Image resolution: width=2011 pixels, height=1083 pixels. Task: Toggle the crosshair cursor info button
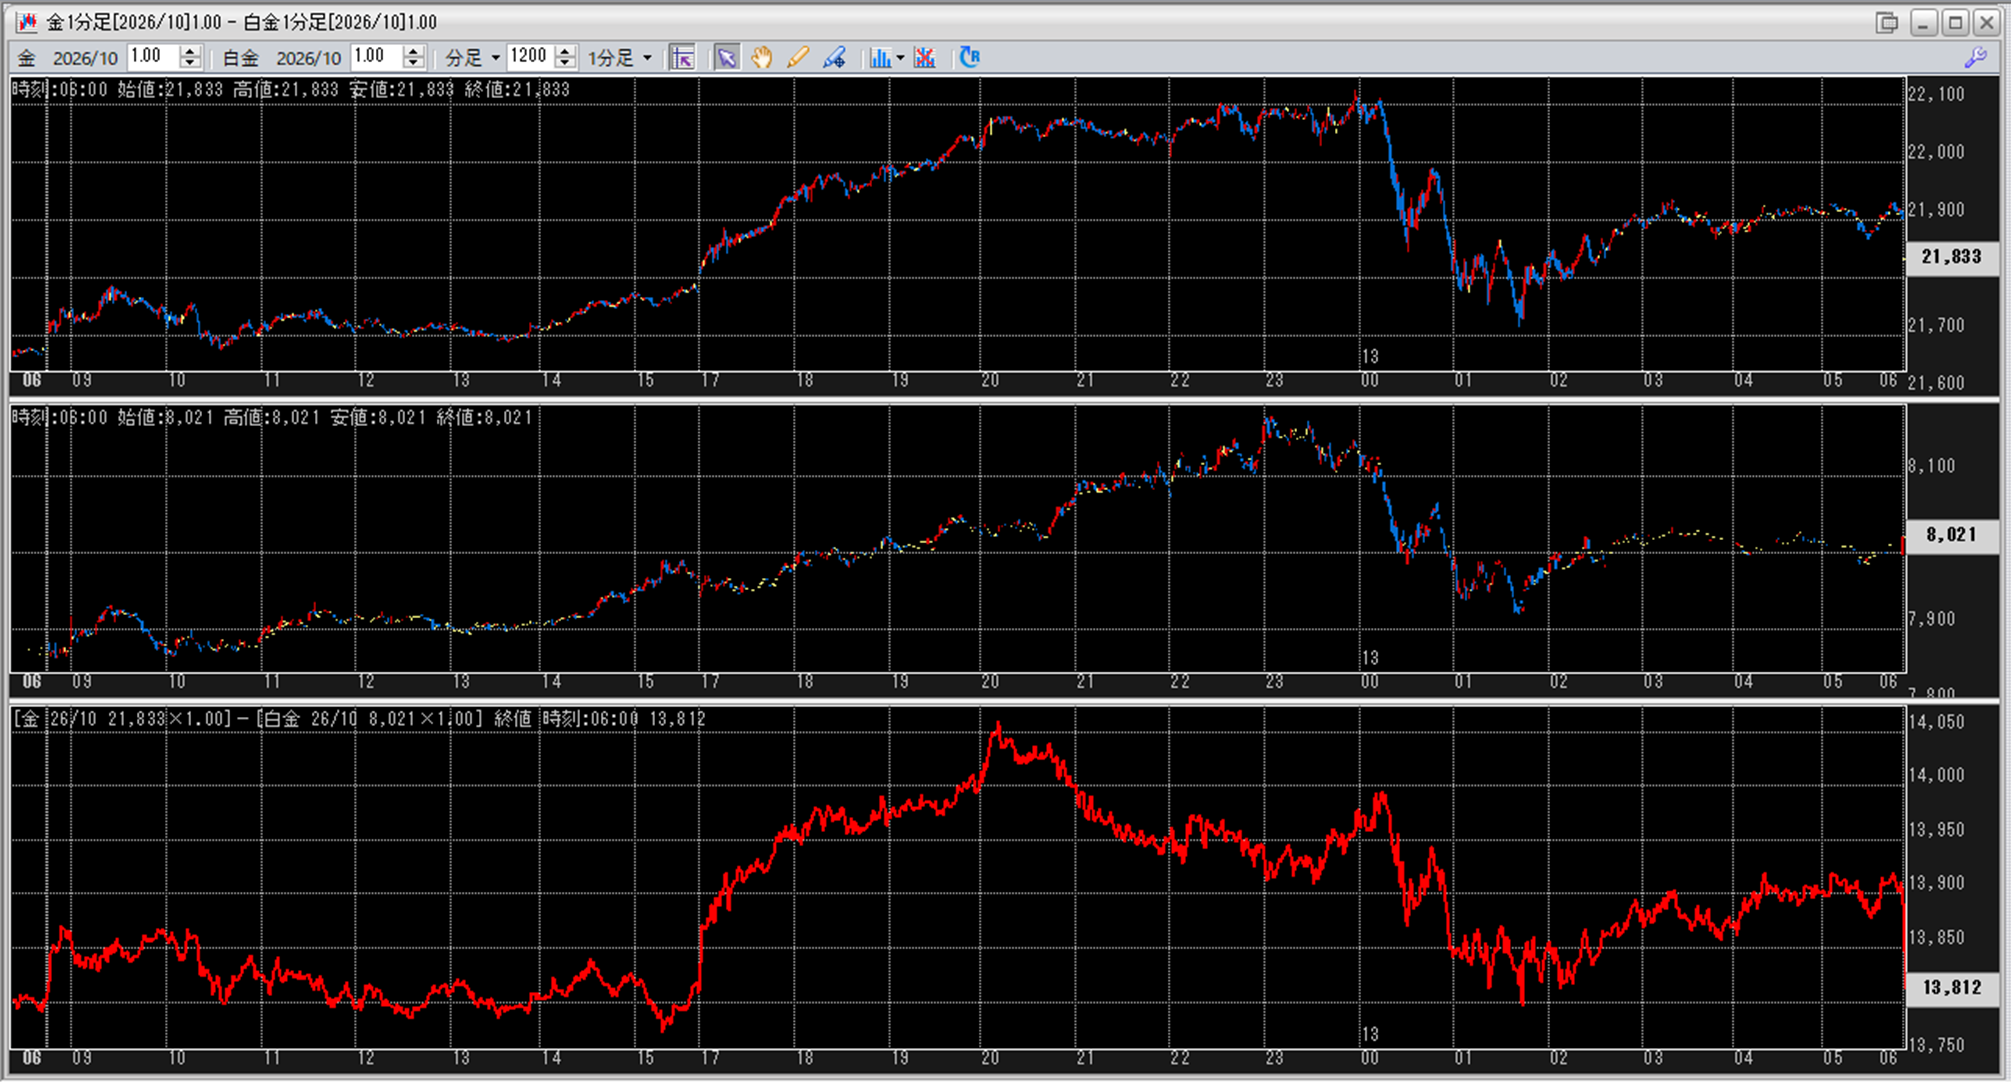coord(682,58)
